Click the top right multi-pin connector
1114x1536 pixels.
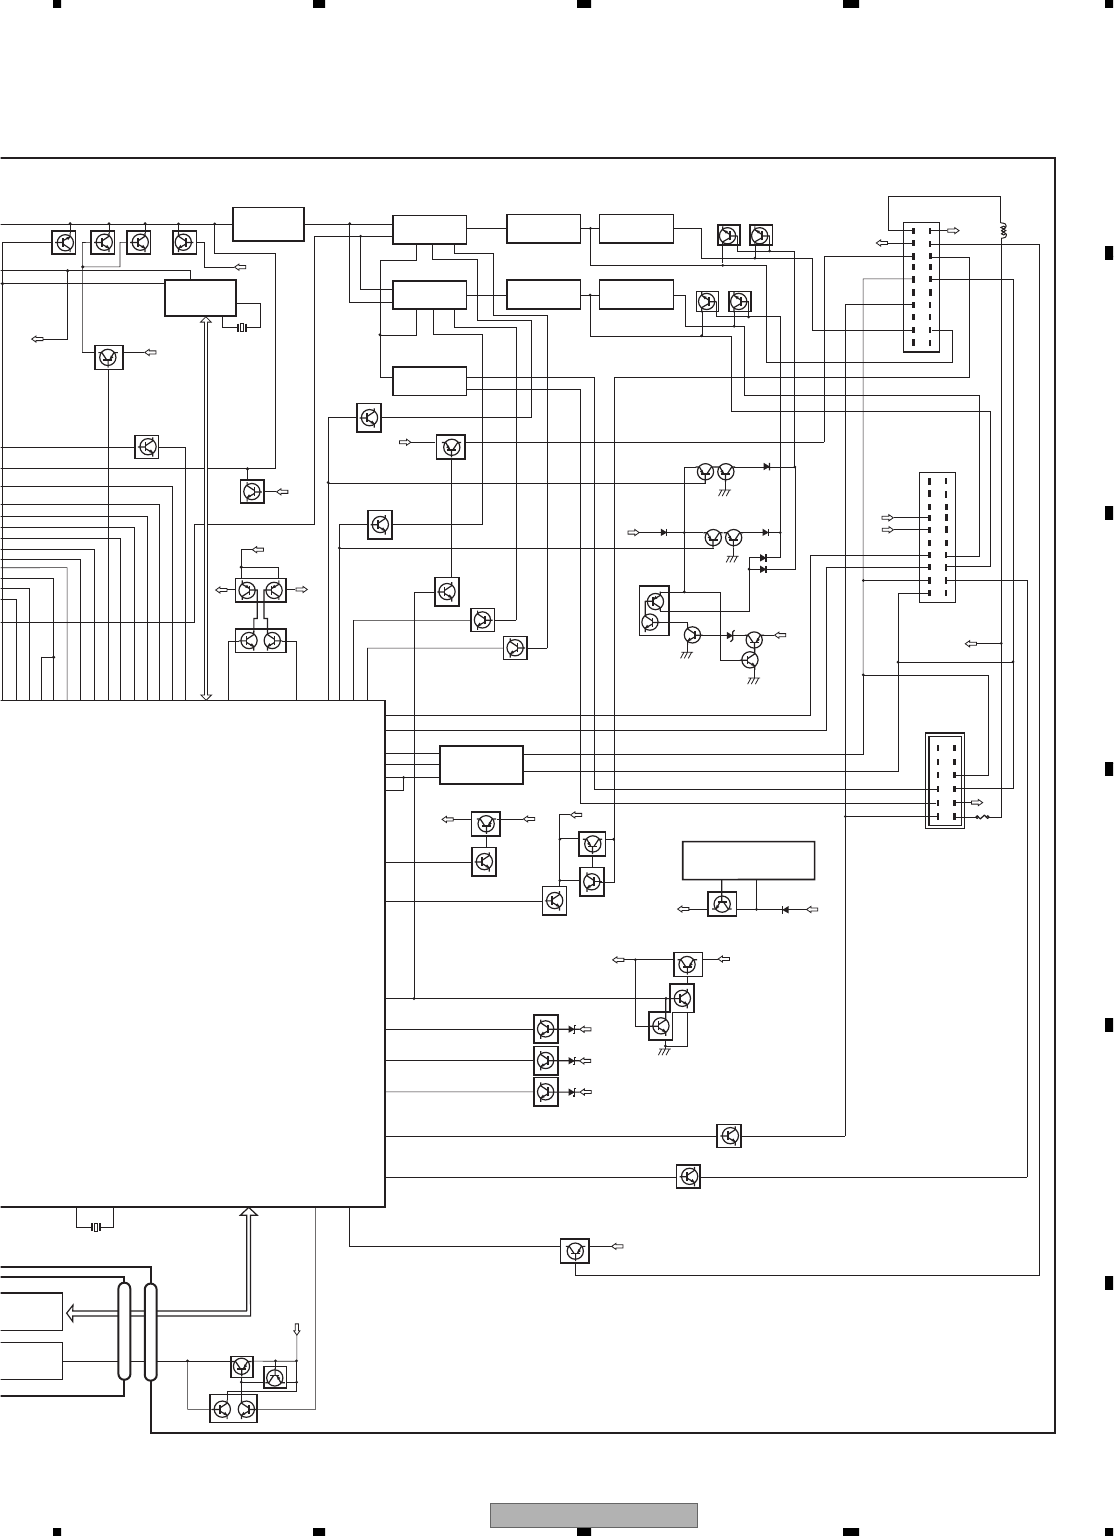(x=921, y=287)
